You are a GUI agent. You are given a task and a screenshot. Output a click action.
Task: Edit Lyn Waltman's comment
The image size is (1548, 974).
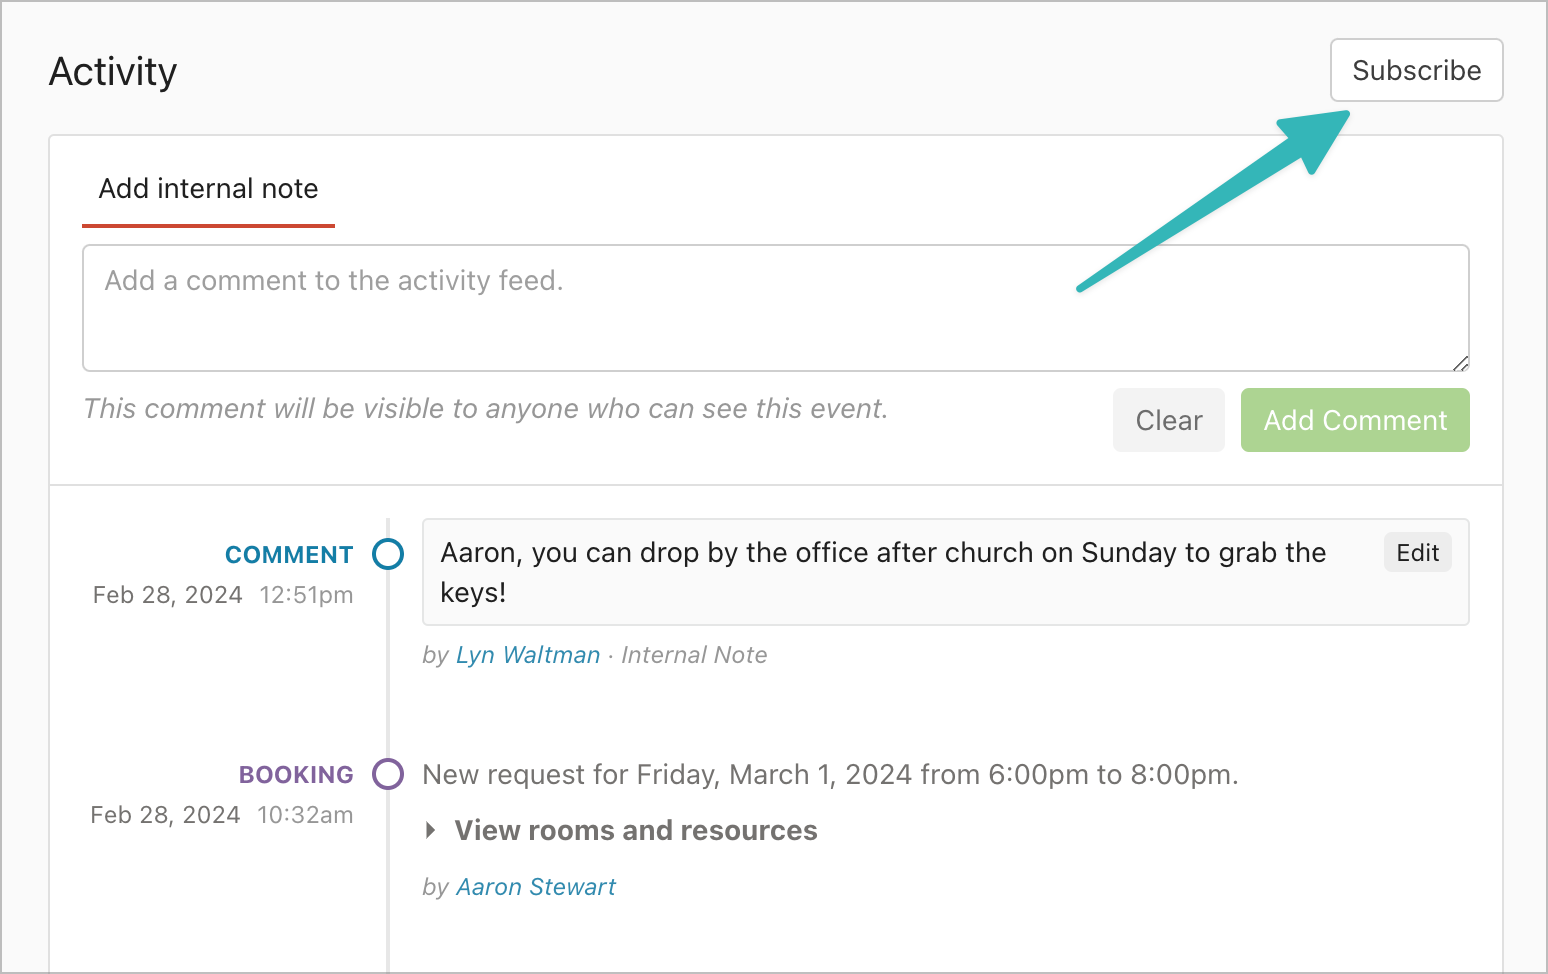[1417, 553]
